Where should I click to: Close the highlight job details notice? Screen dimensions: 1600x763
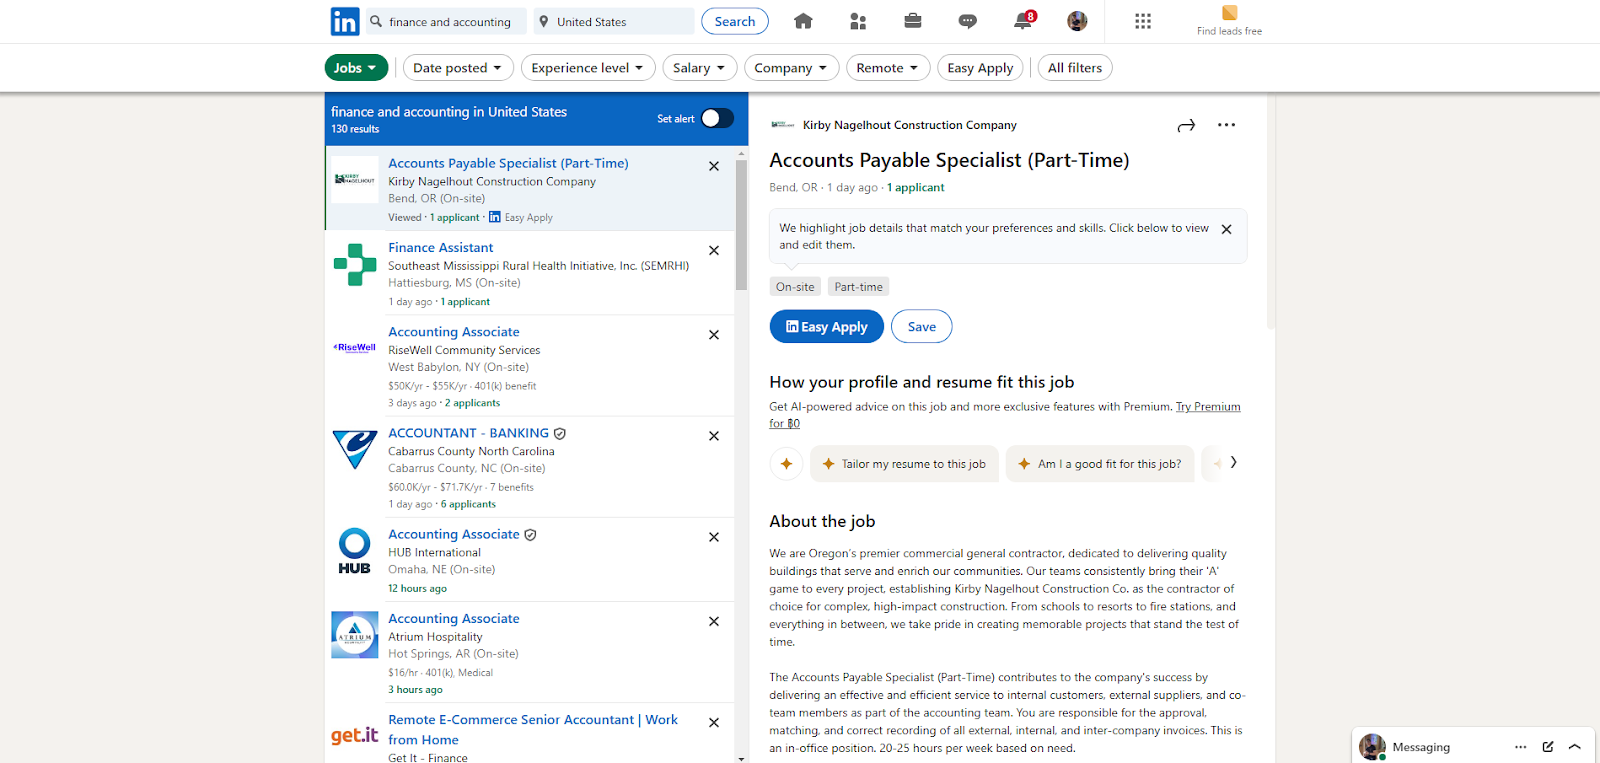pyautogui.click(x=1227, y=229)
